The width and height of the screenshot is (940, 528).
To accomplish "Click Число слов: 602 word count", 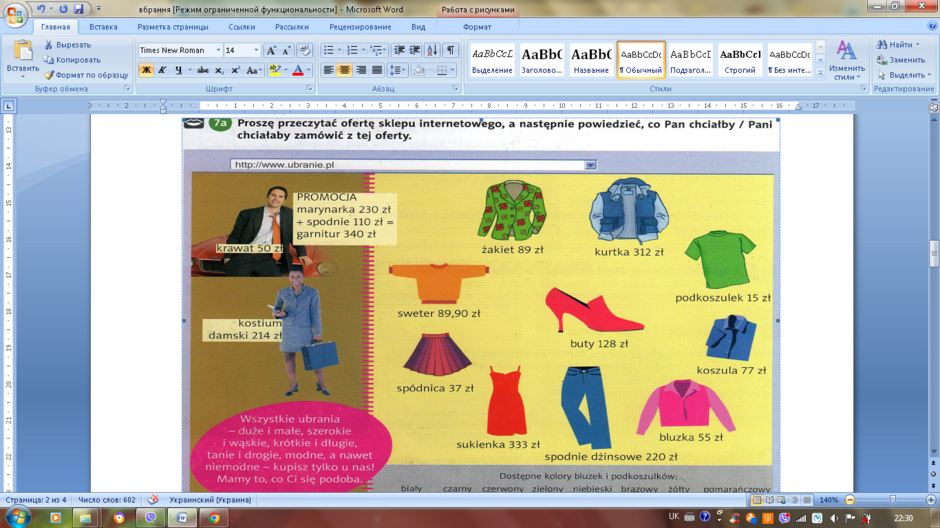I will pyautogui.click(x=107, y=500).
